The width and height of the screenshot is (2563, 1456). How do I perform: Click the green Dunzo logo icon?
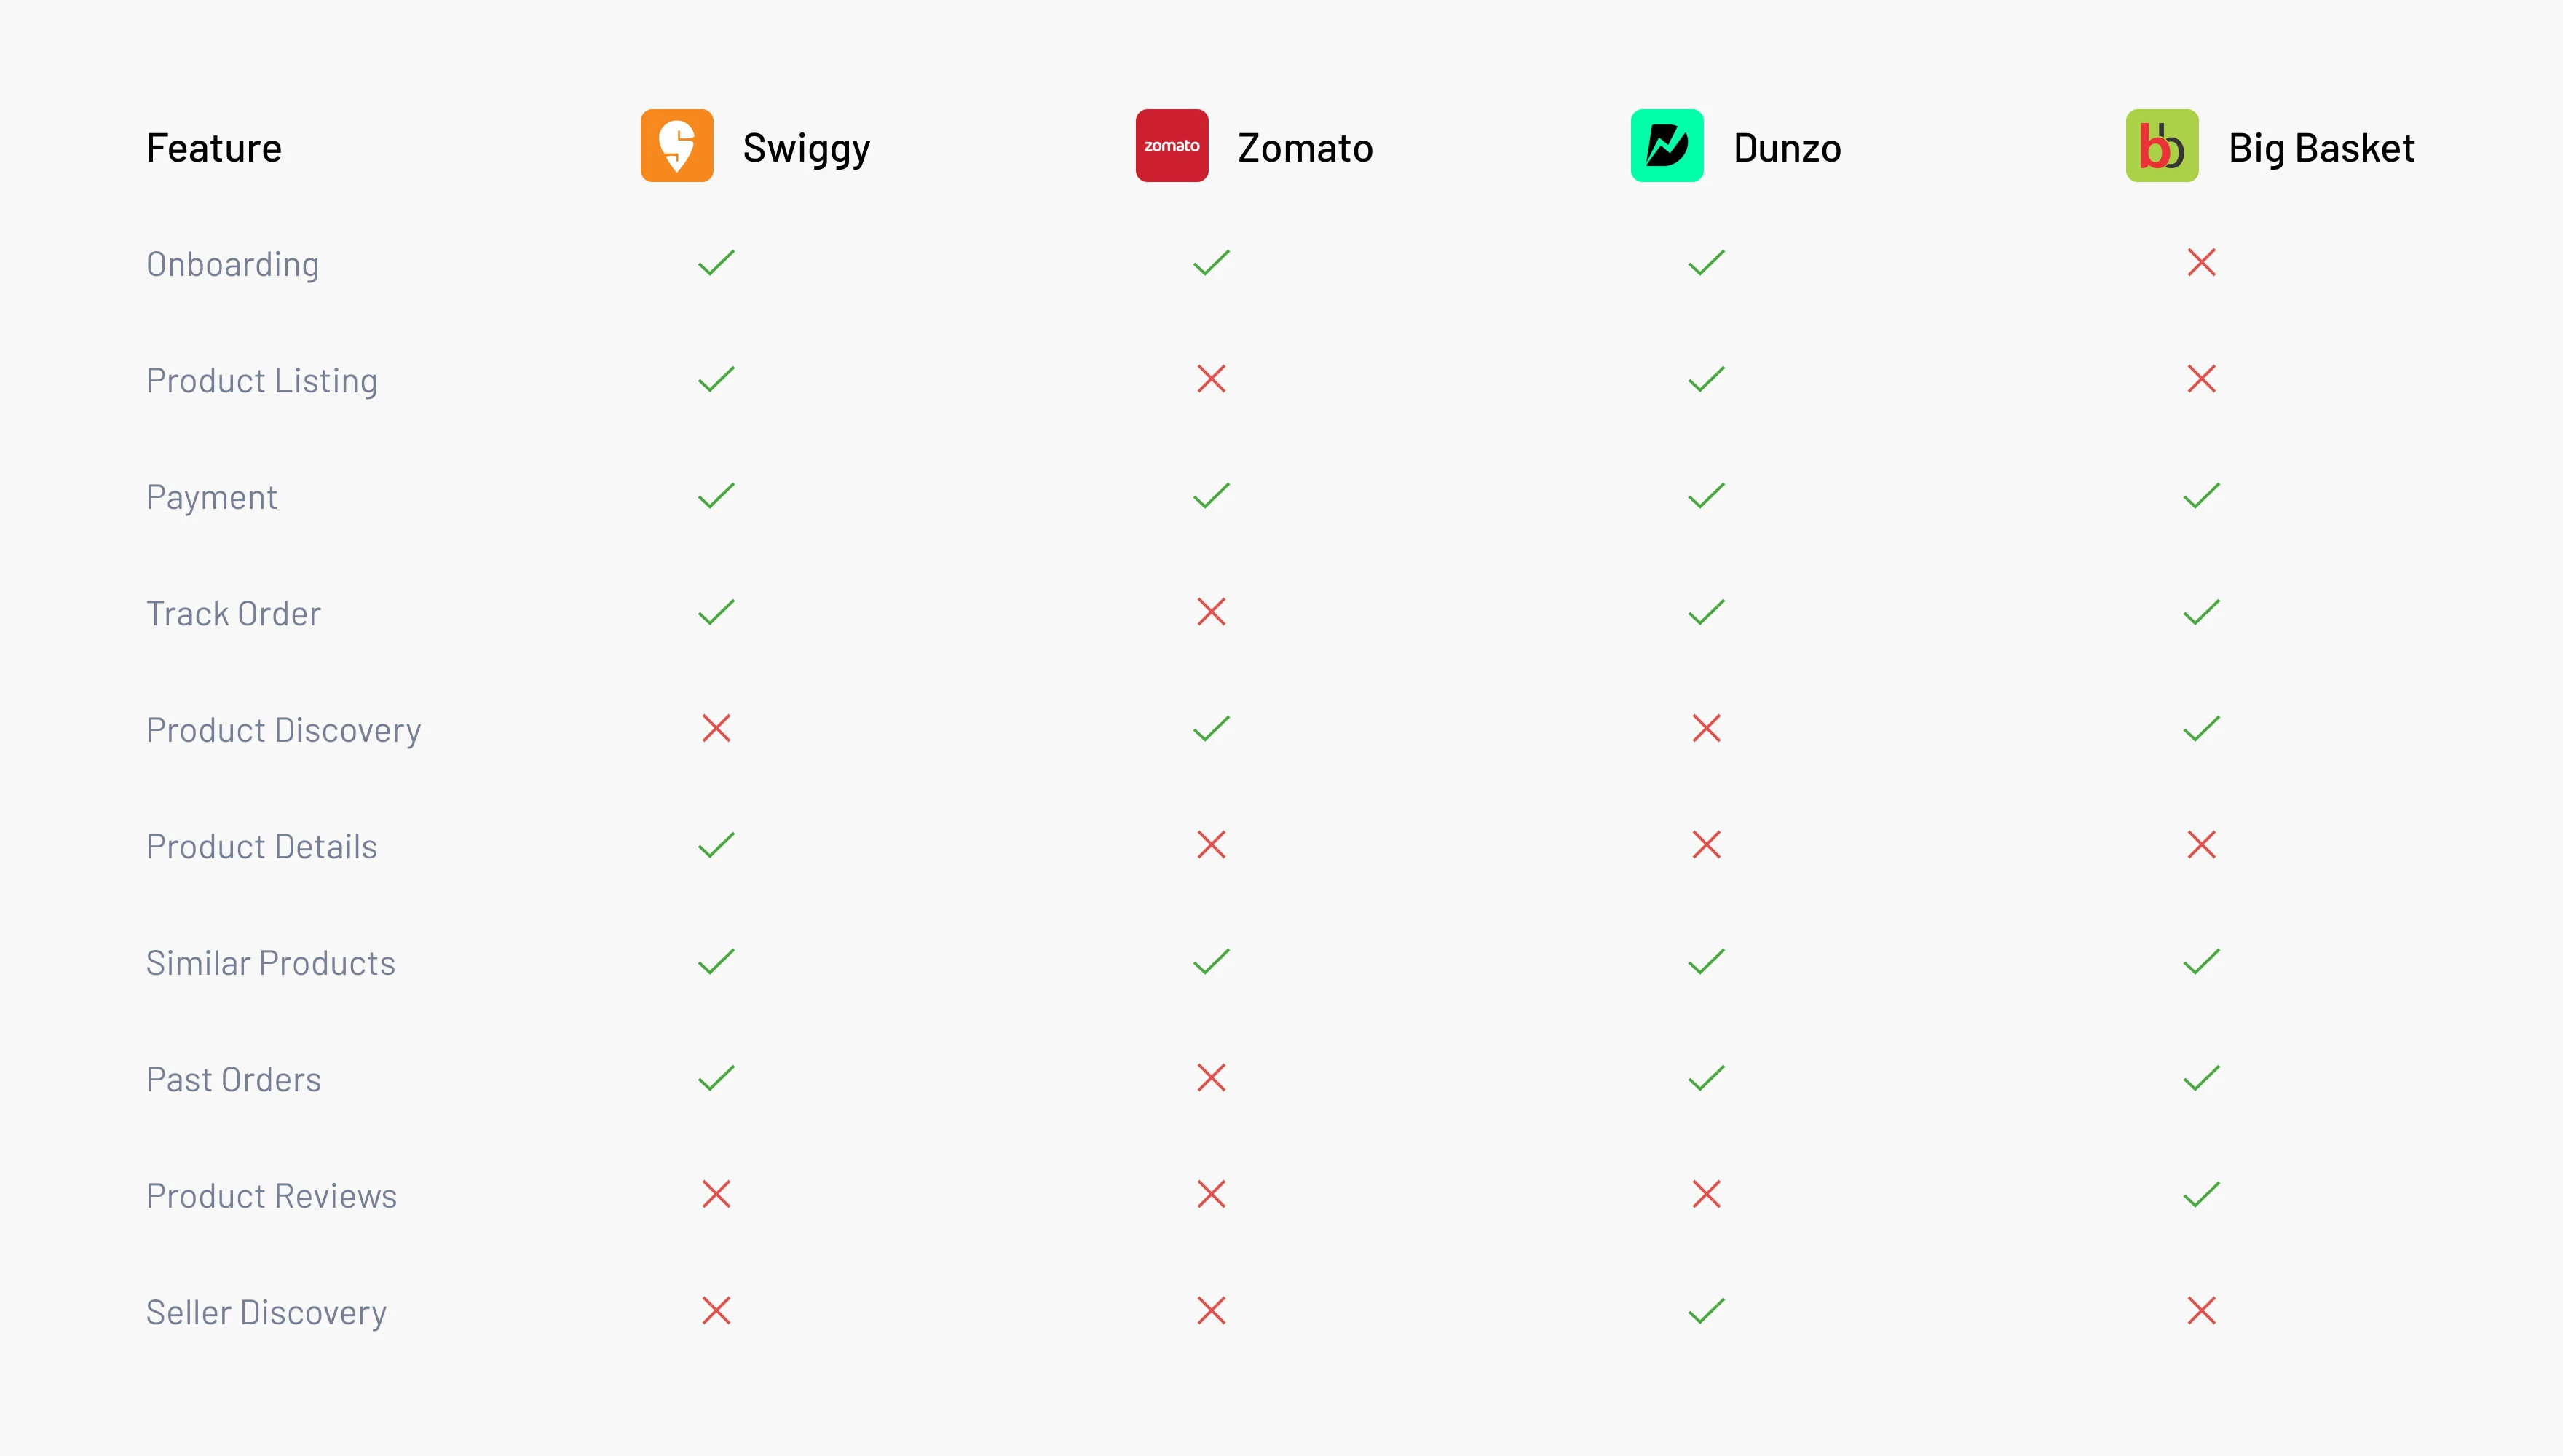point(1666,146)
